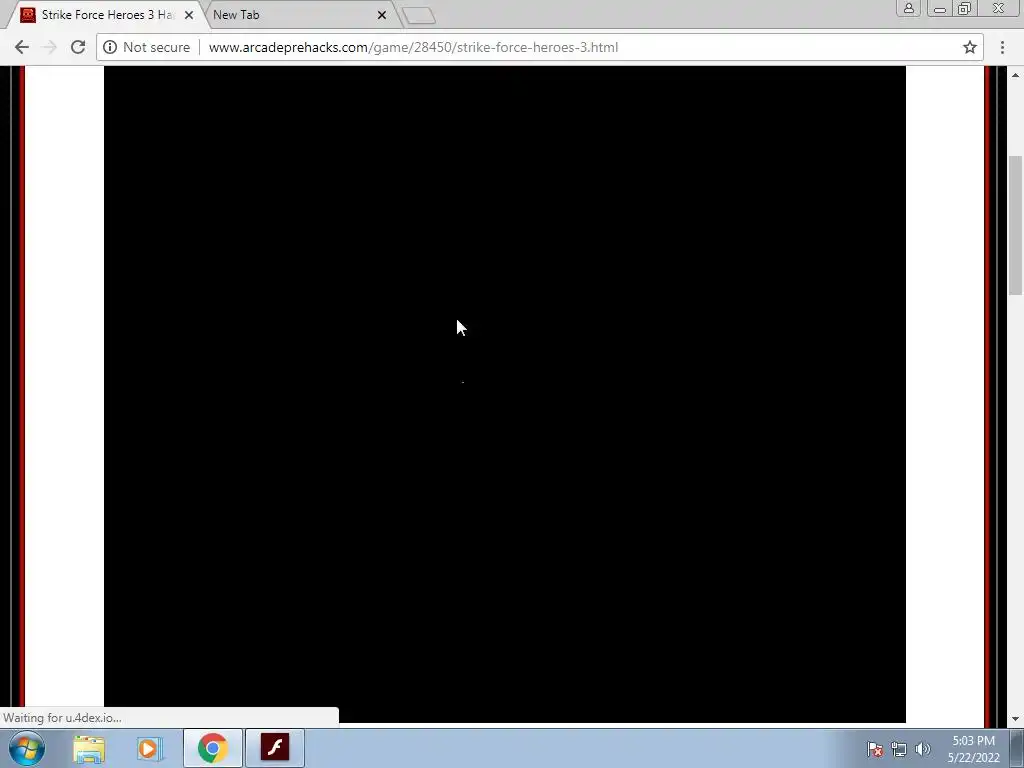Image resolution: width=1024 pixels, height=768 pixels.
Task: Open the 5:03 PM clock and date
Action: (973, 749)
